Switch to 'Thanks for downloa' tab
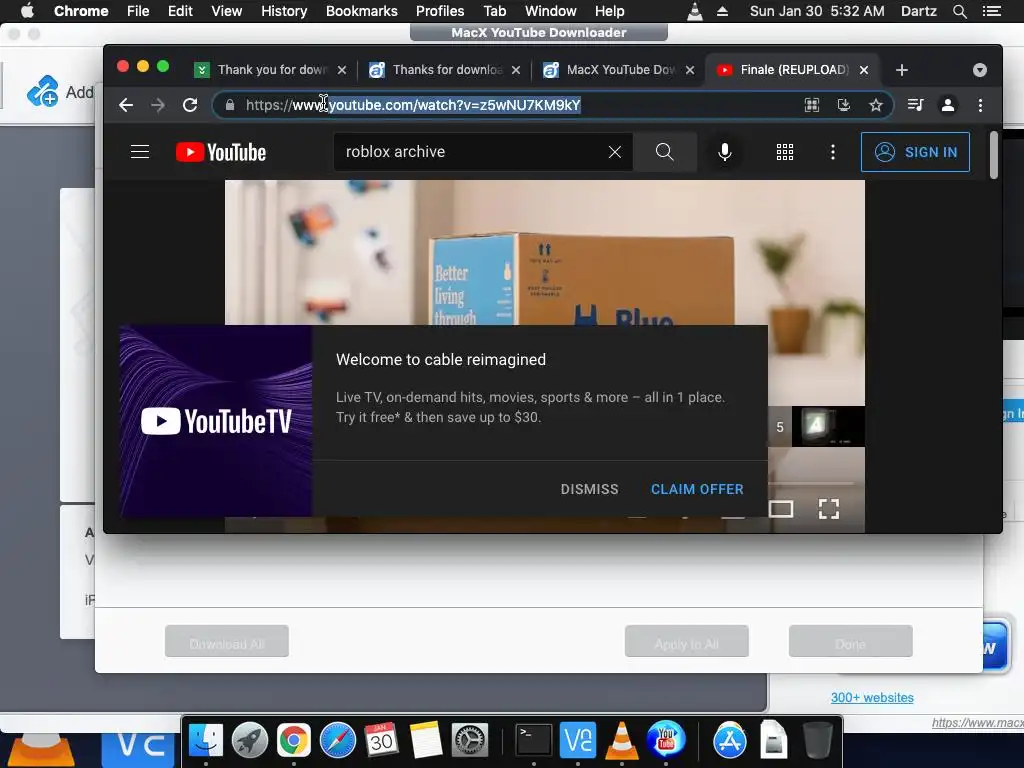 click(447, 70)
